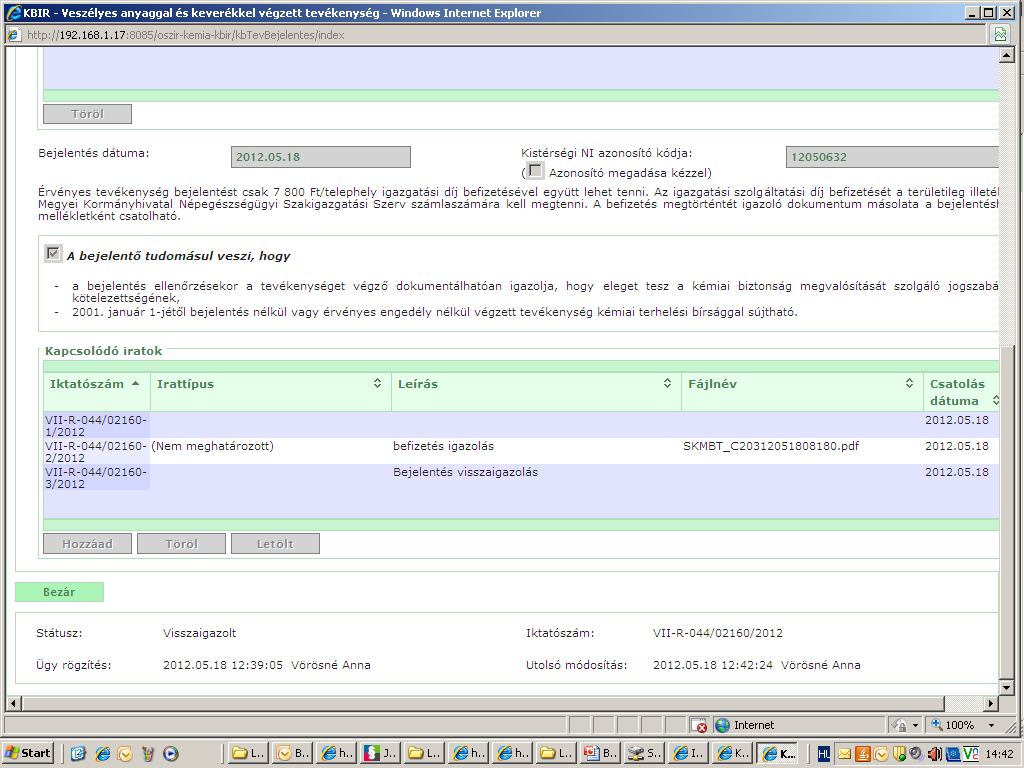
Task: Click vertical scrollbar up arrow
Action: click(x=1006, y=56)
